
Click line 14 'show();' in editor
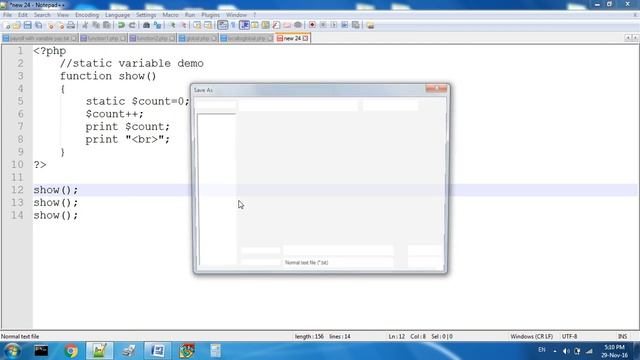coord(56,215)
